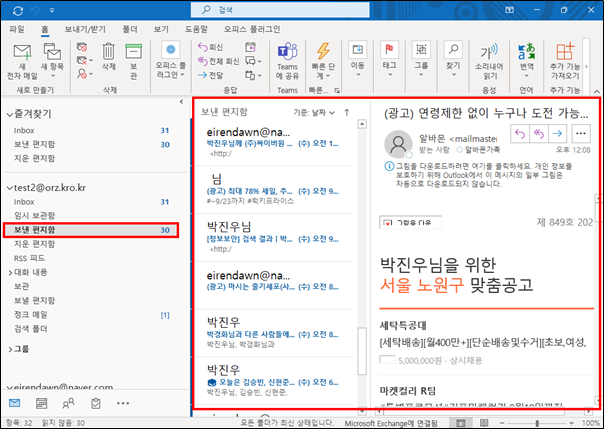Click the send/receive sync icon in title bar
The height and width of the screenshot is (429, 604).
(x=18, y=10)
